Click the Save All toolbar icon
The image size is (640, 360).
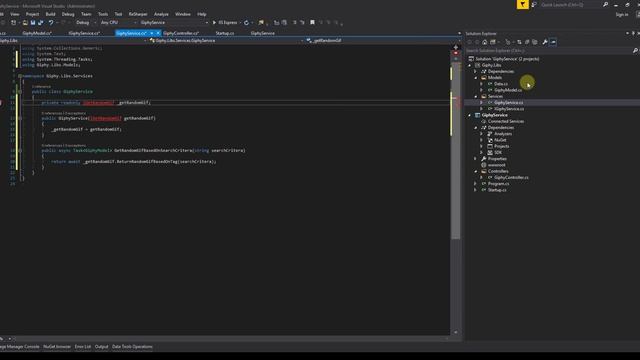(x=40, y=22)
